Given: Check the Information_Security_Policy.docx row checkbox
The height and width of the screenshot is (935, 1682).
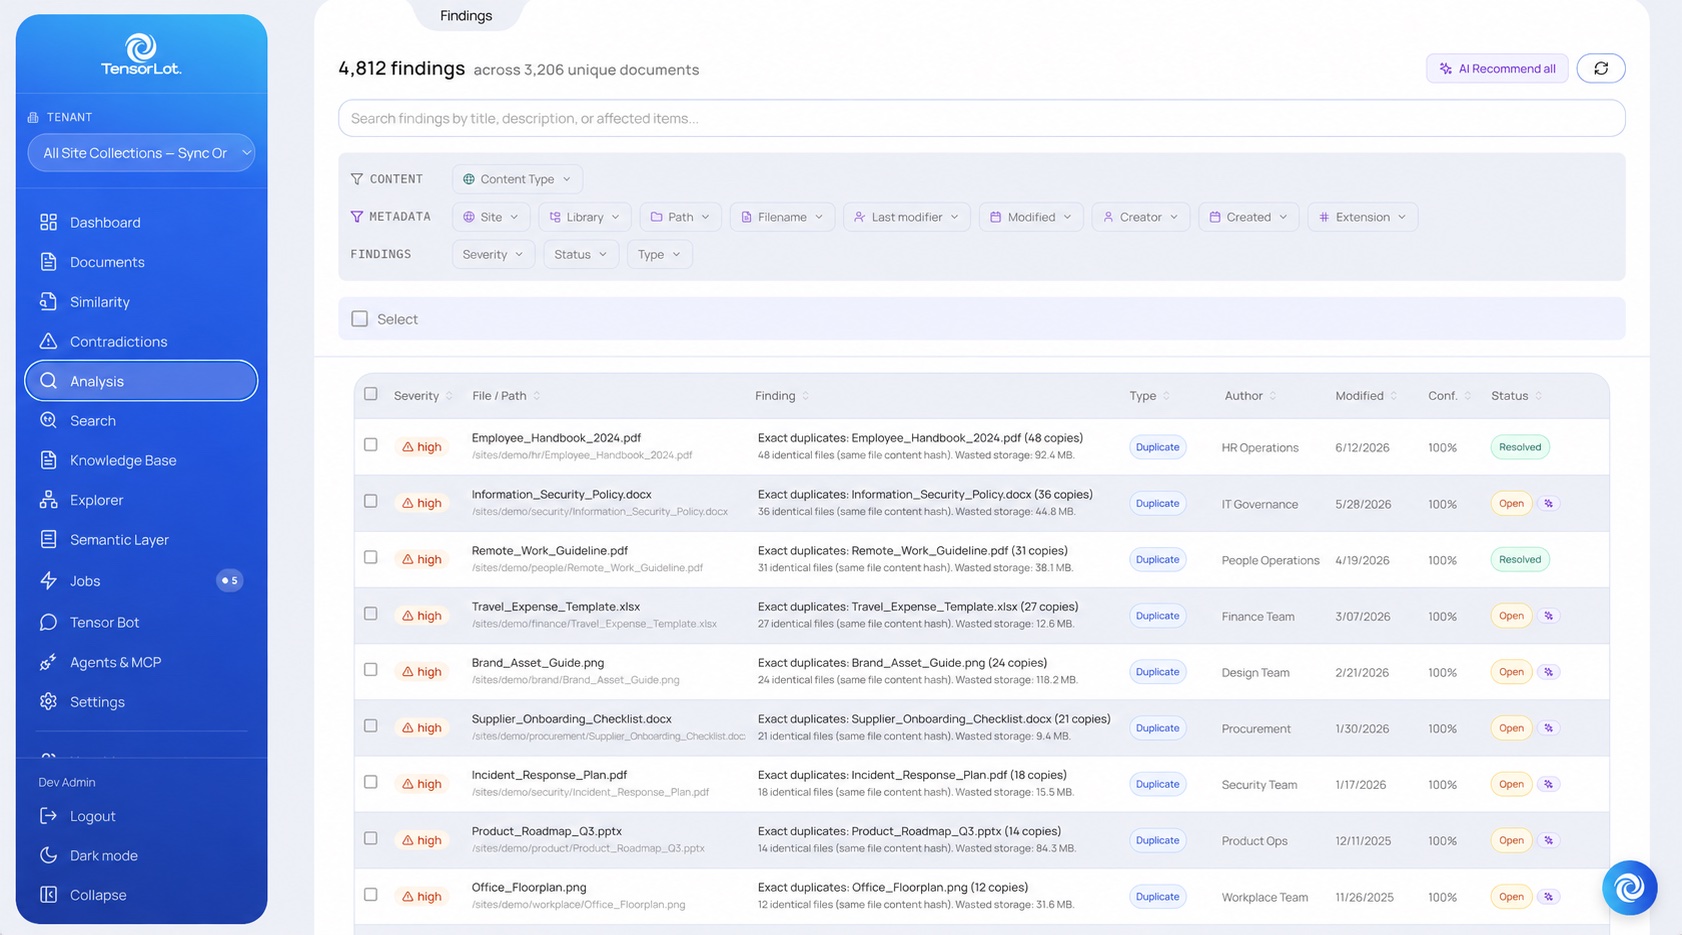Looking at the screenshot, I should point(371,501).
